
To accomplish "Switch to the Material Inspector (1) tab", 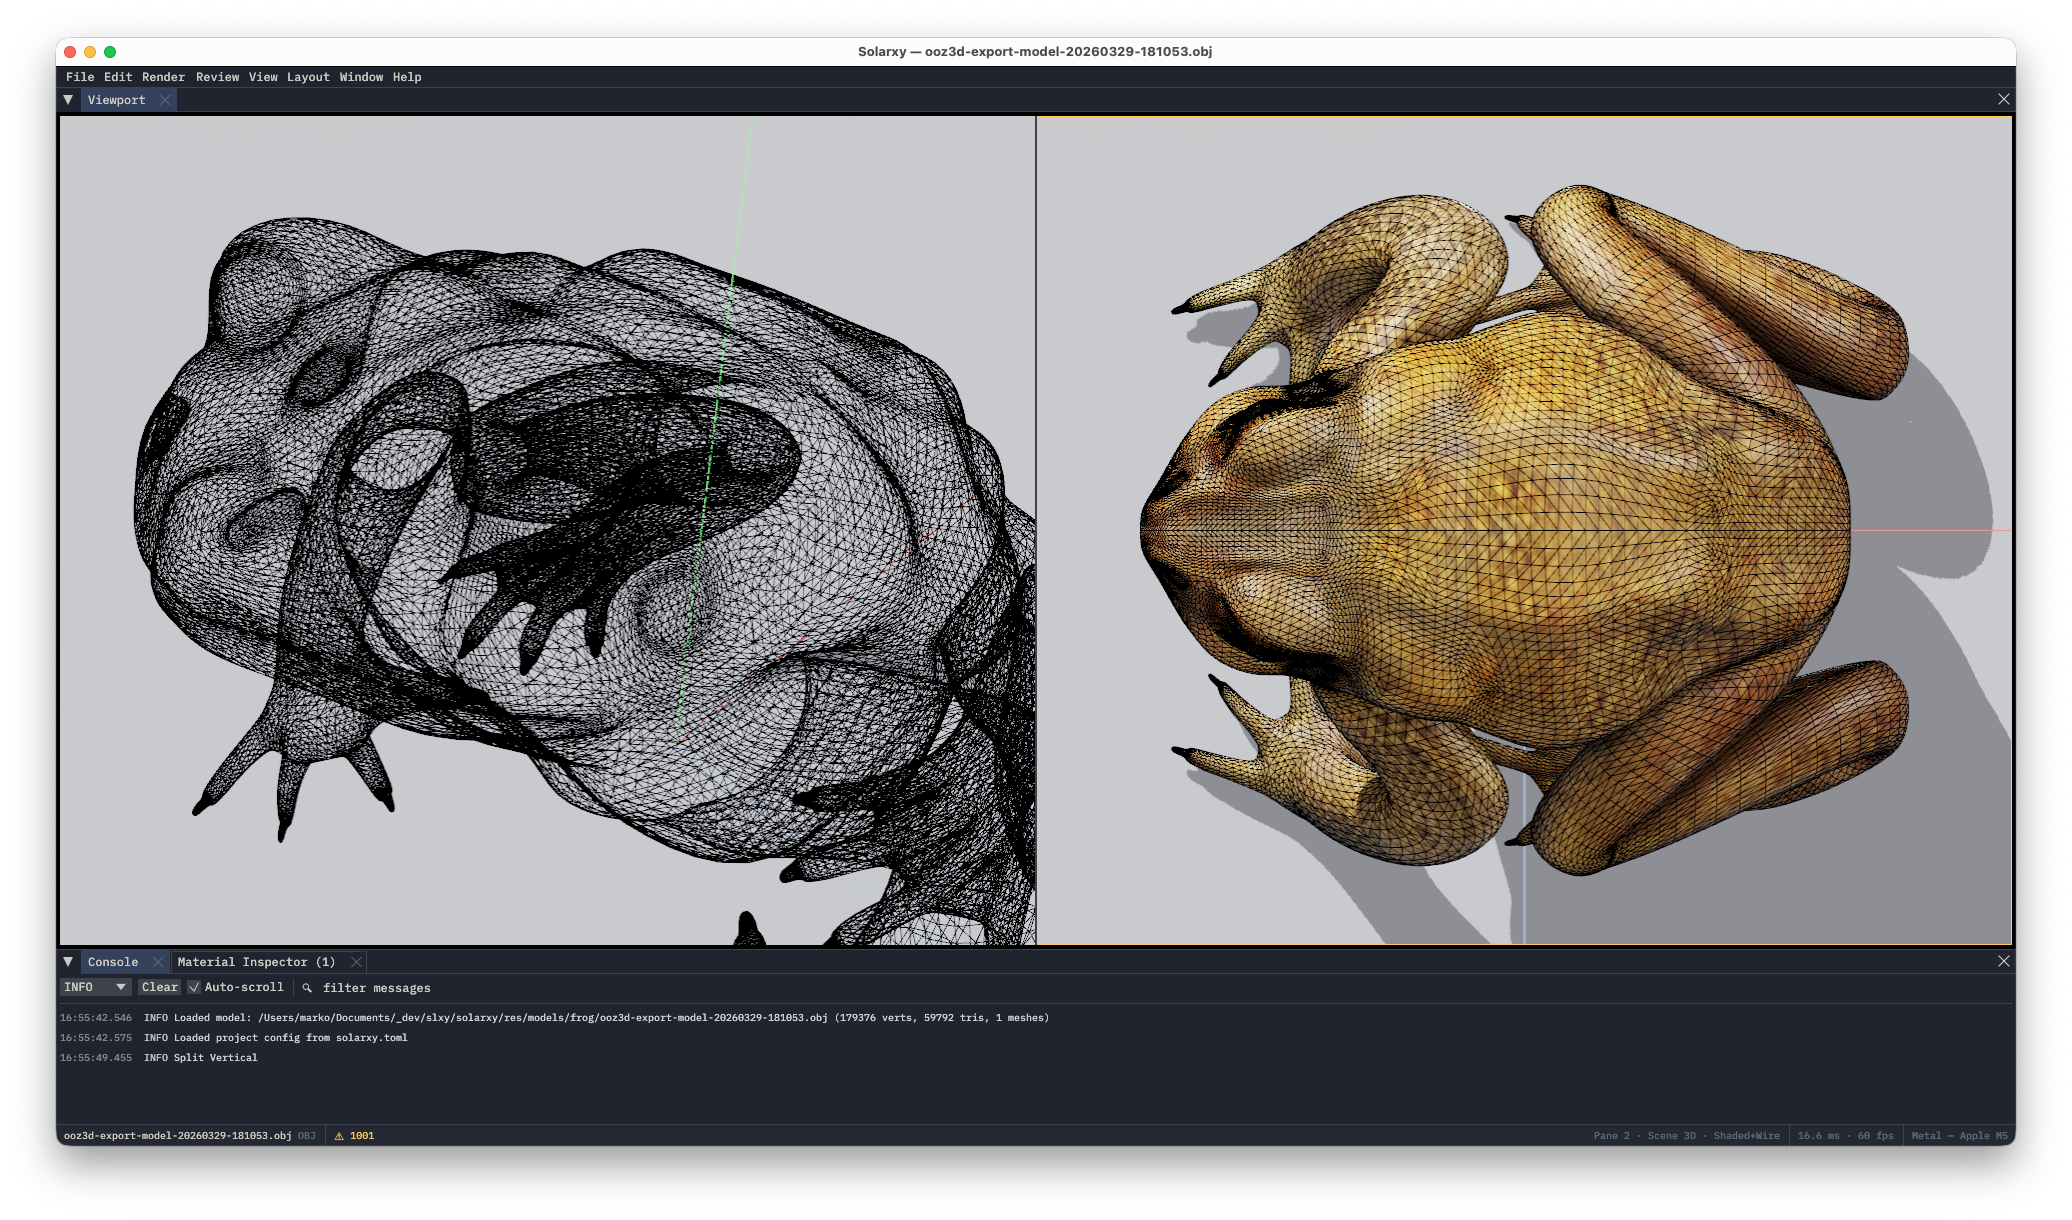I will point(256,962).
